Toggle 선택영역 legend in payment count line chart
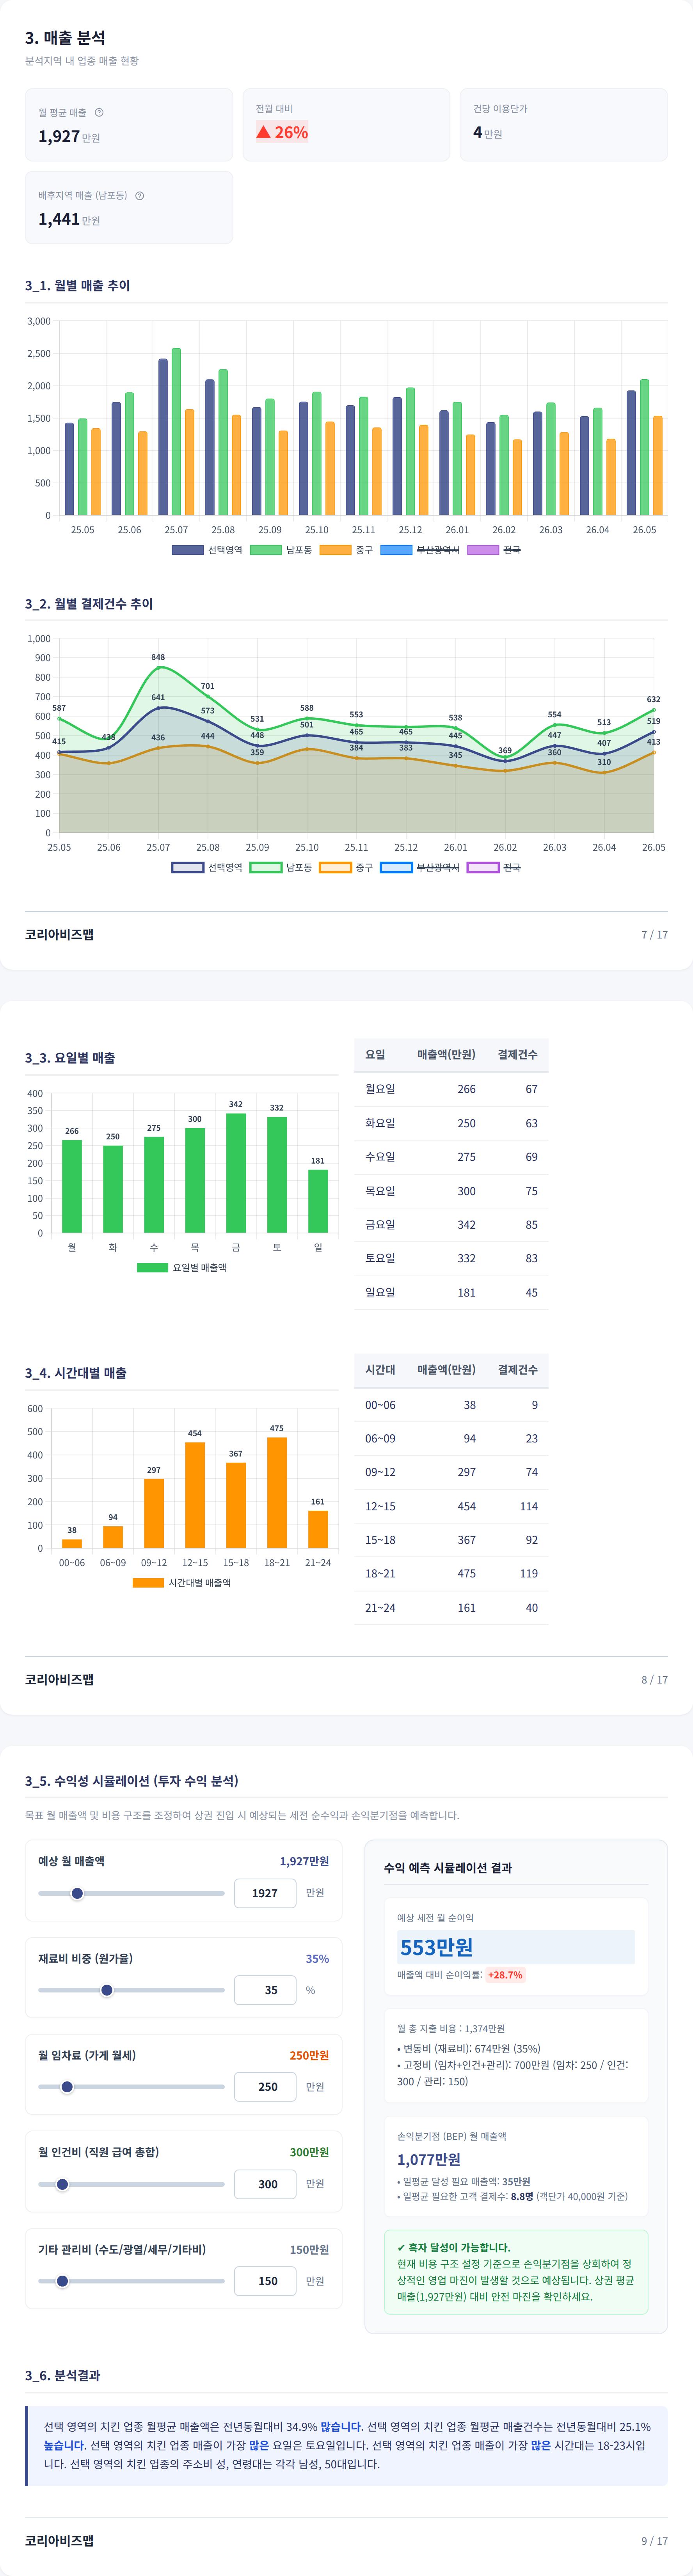This screenshot has height=2576, width=693. click(x=207, y=867)
